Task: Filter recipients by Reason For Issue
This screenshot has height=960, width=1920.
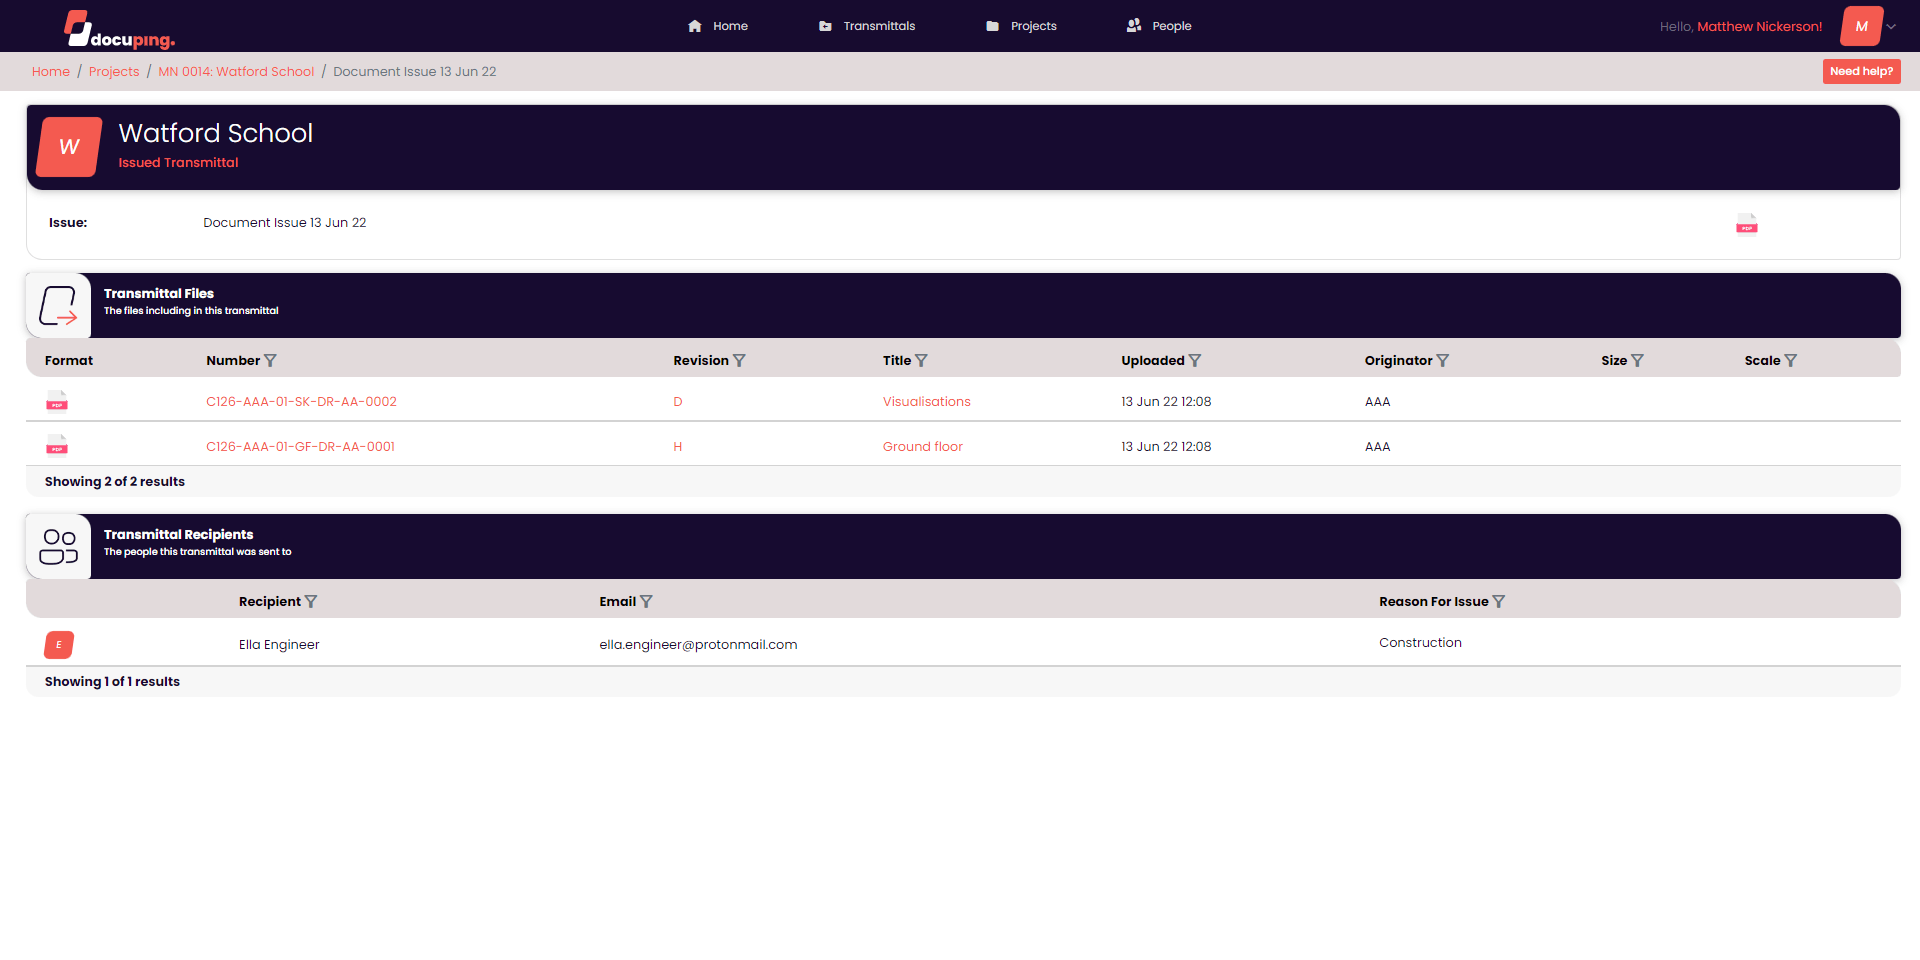Action: click(x=1498, y=602)
